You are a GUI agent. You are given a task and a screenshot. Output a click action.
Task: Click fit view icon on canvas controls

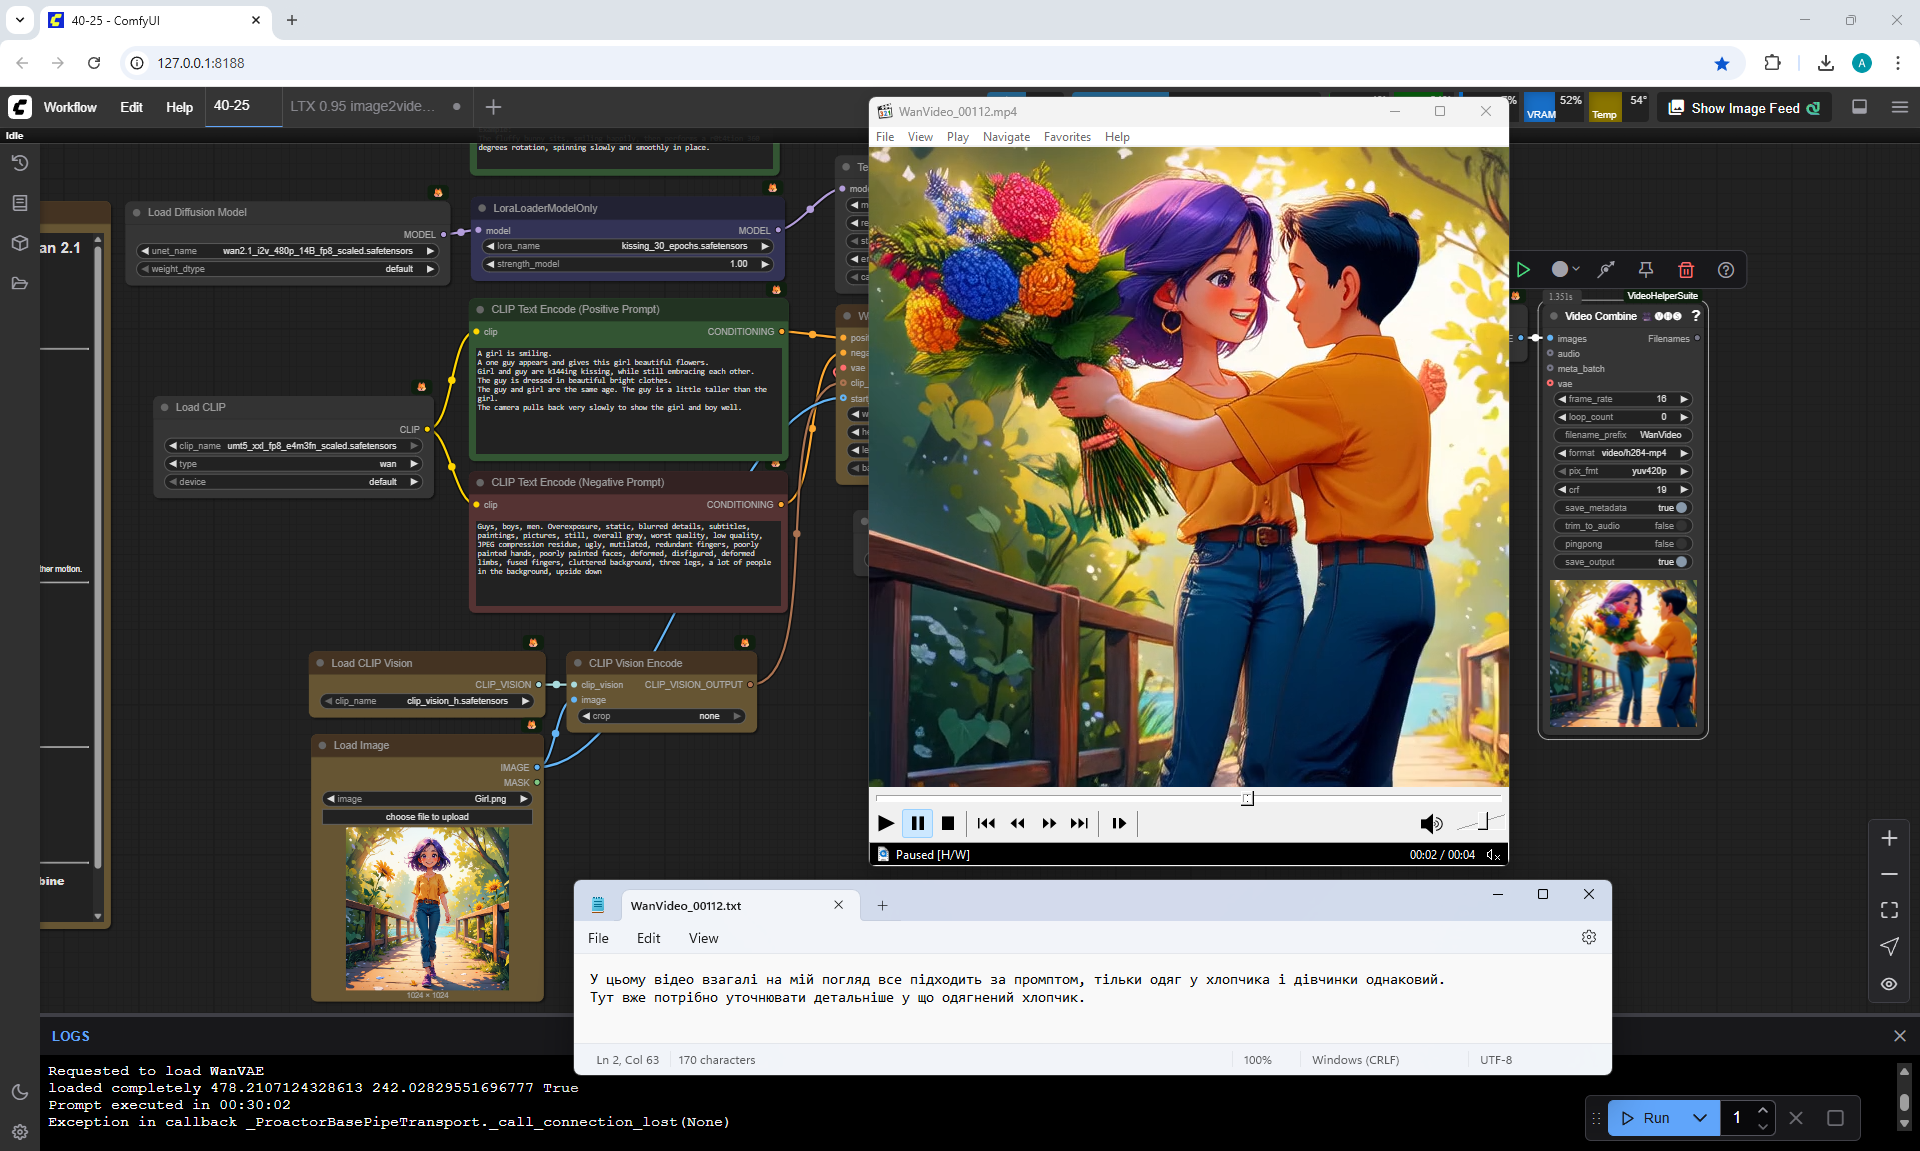coord(1889,910)
